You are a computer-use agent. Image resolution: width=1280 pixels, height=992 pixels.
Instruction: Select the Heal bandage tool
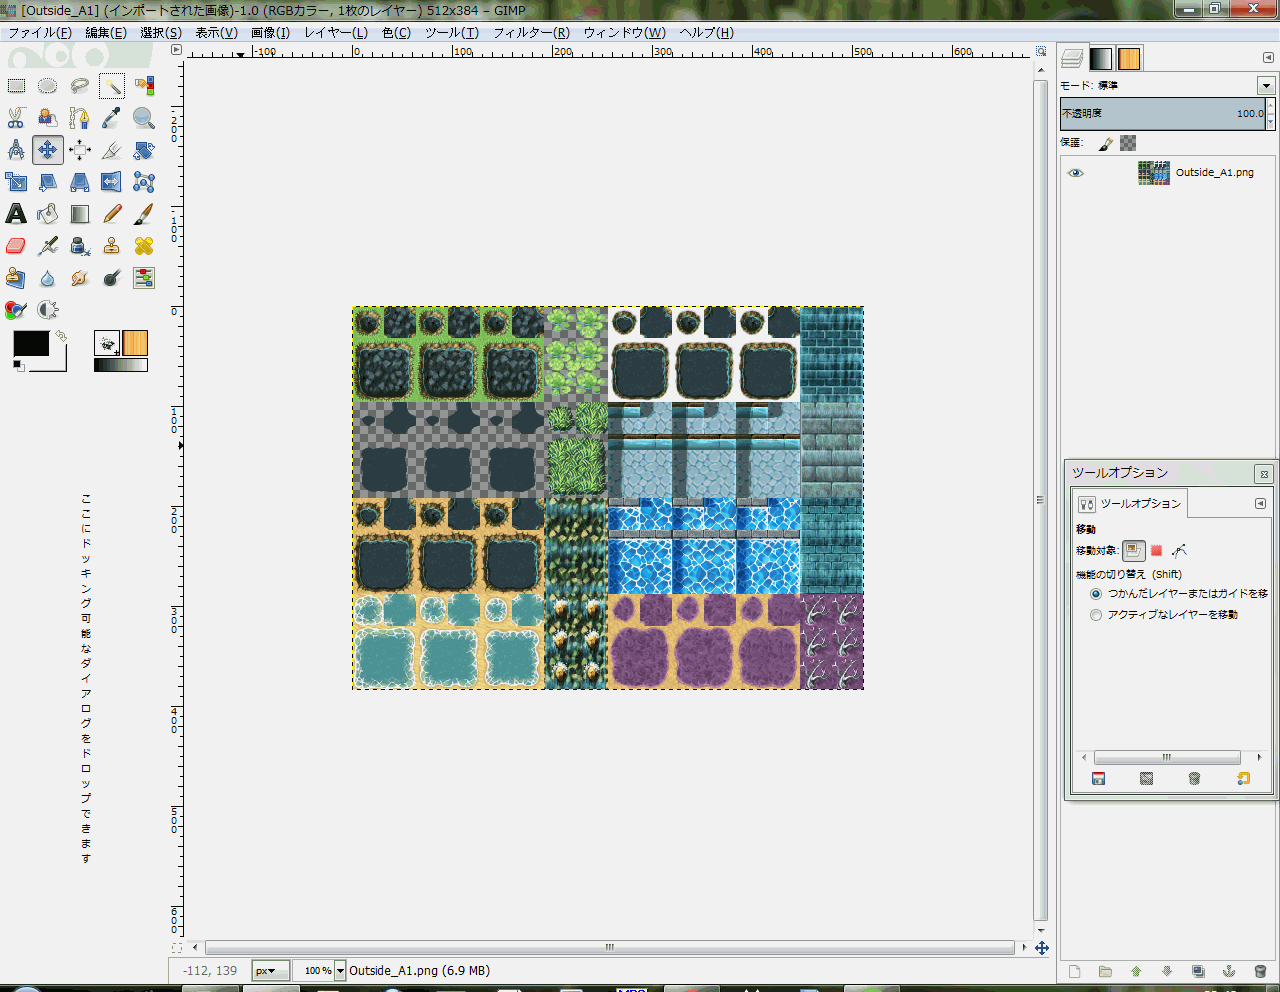(144, 246)
